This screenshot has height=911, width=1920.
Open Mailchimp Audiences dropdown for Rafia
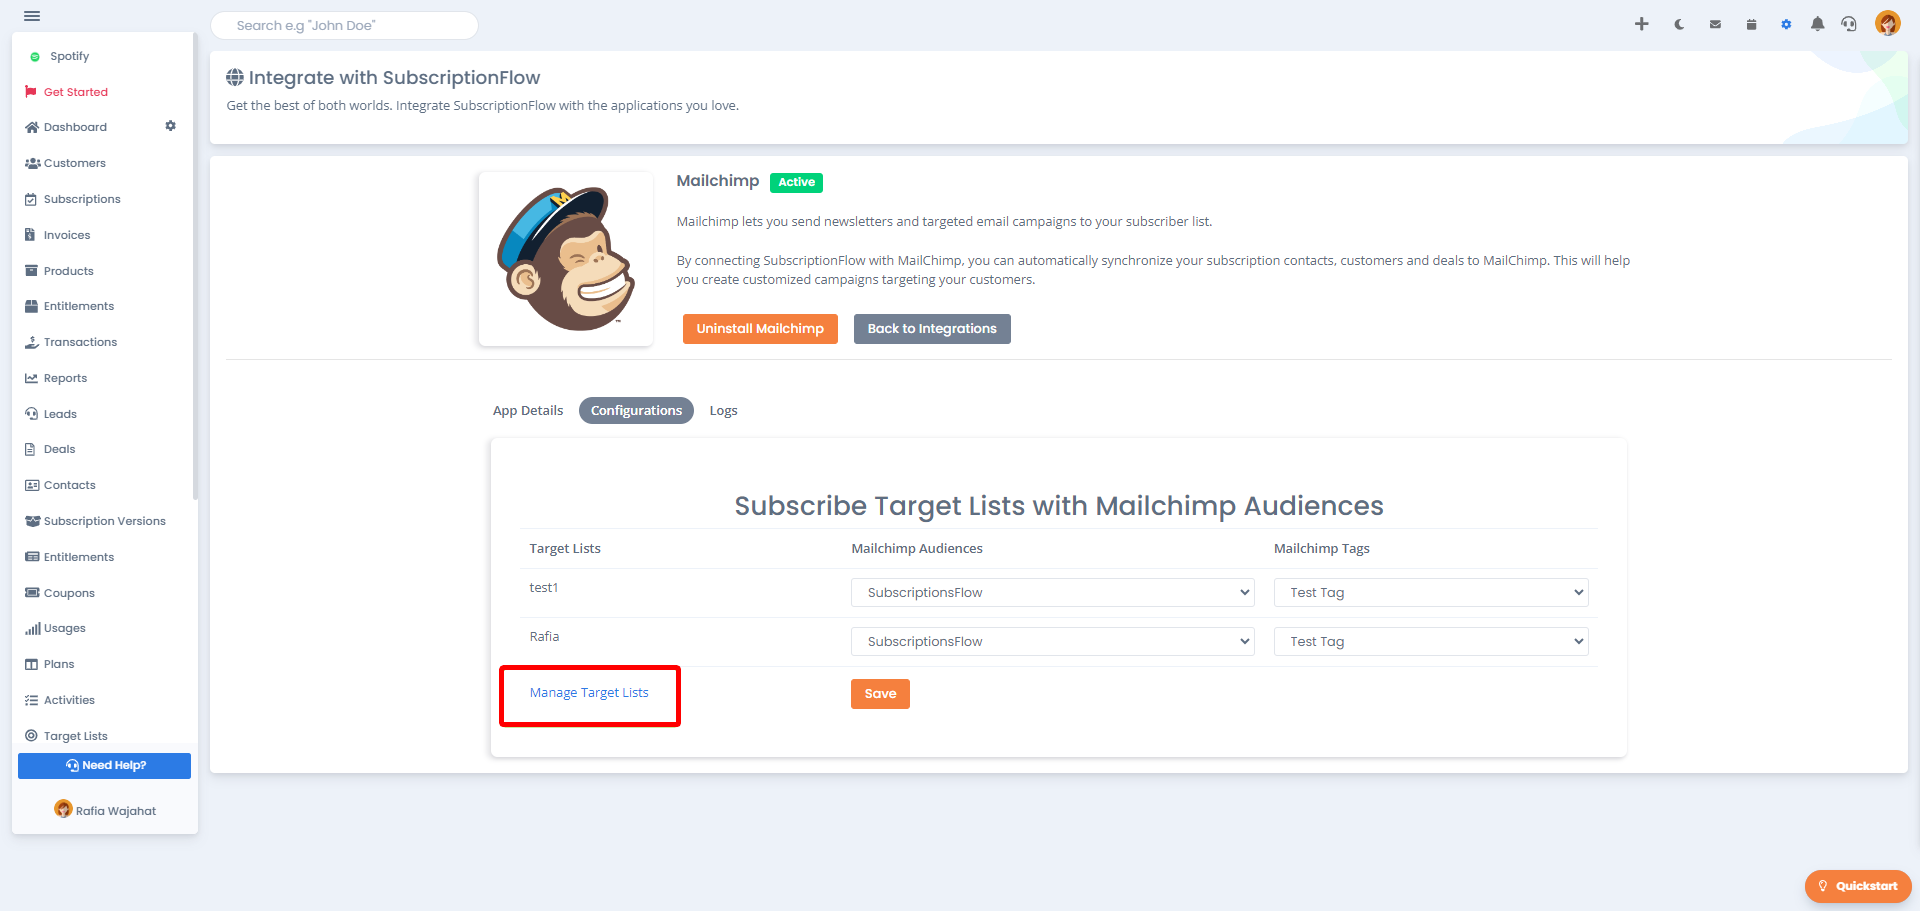click(1053, 641)
